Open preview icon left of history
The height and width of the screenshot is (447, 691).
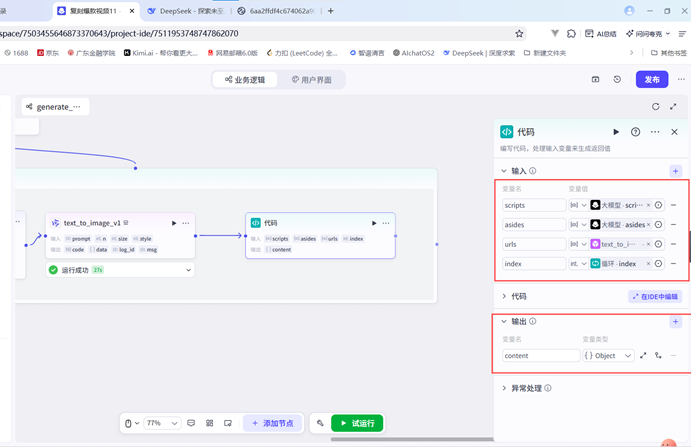coord(595,79)
